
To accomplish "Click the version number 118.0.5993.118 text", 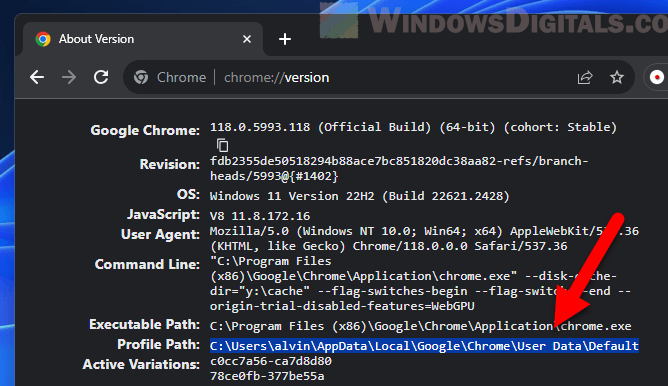I will [x=260, y=127].
